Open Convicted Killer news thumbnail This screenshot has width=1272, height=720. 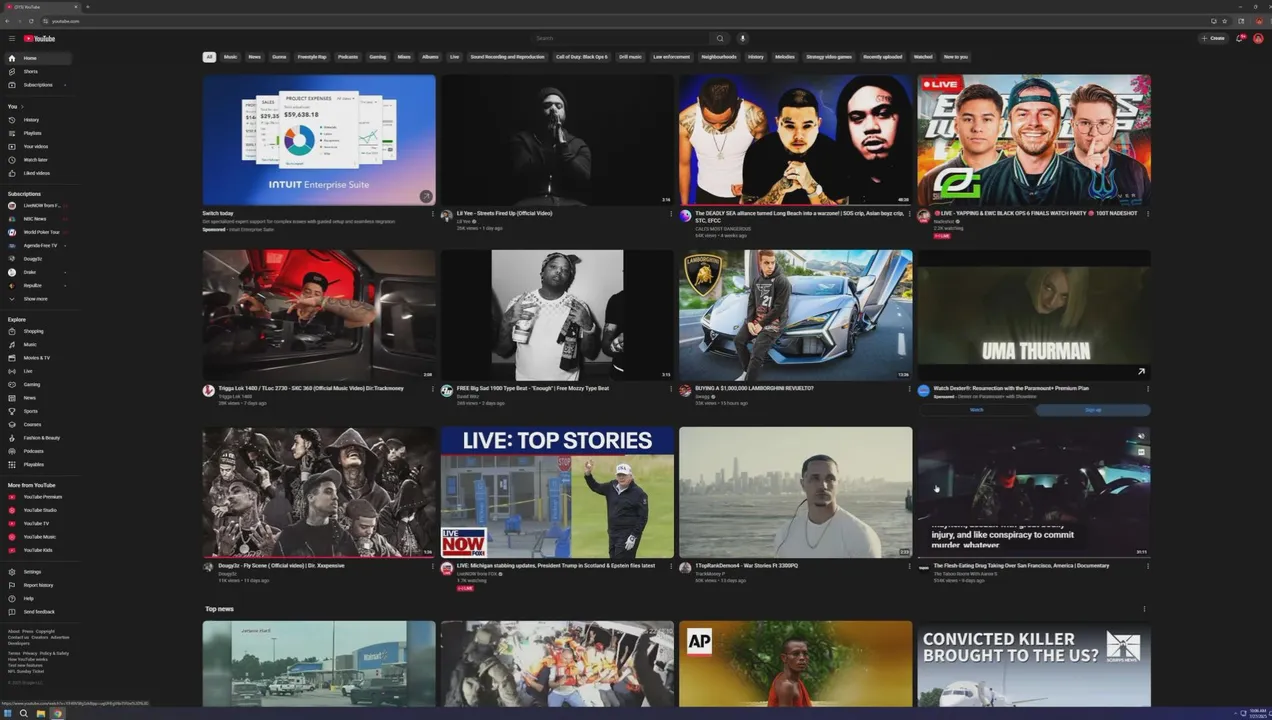[x=1034, y=664]
